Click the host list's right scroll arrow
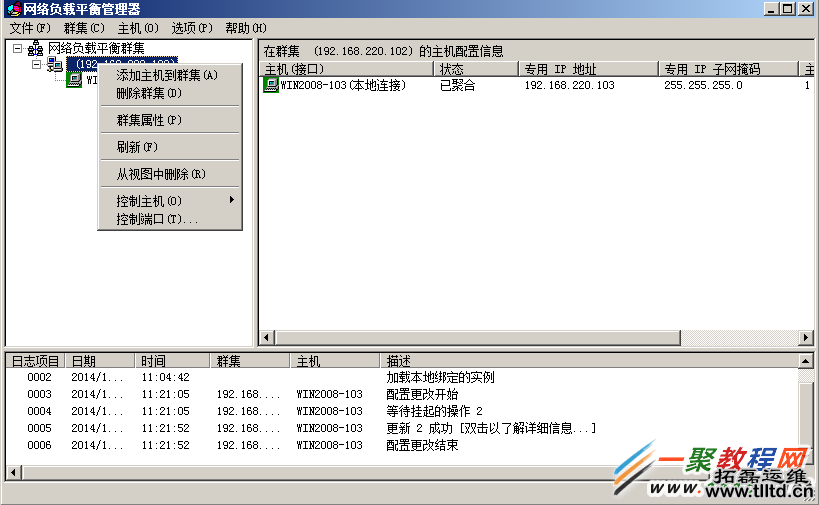 pos(806,337)
